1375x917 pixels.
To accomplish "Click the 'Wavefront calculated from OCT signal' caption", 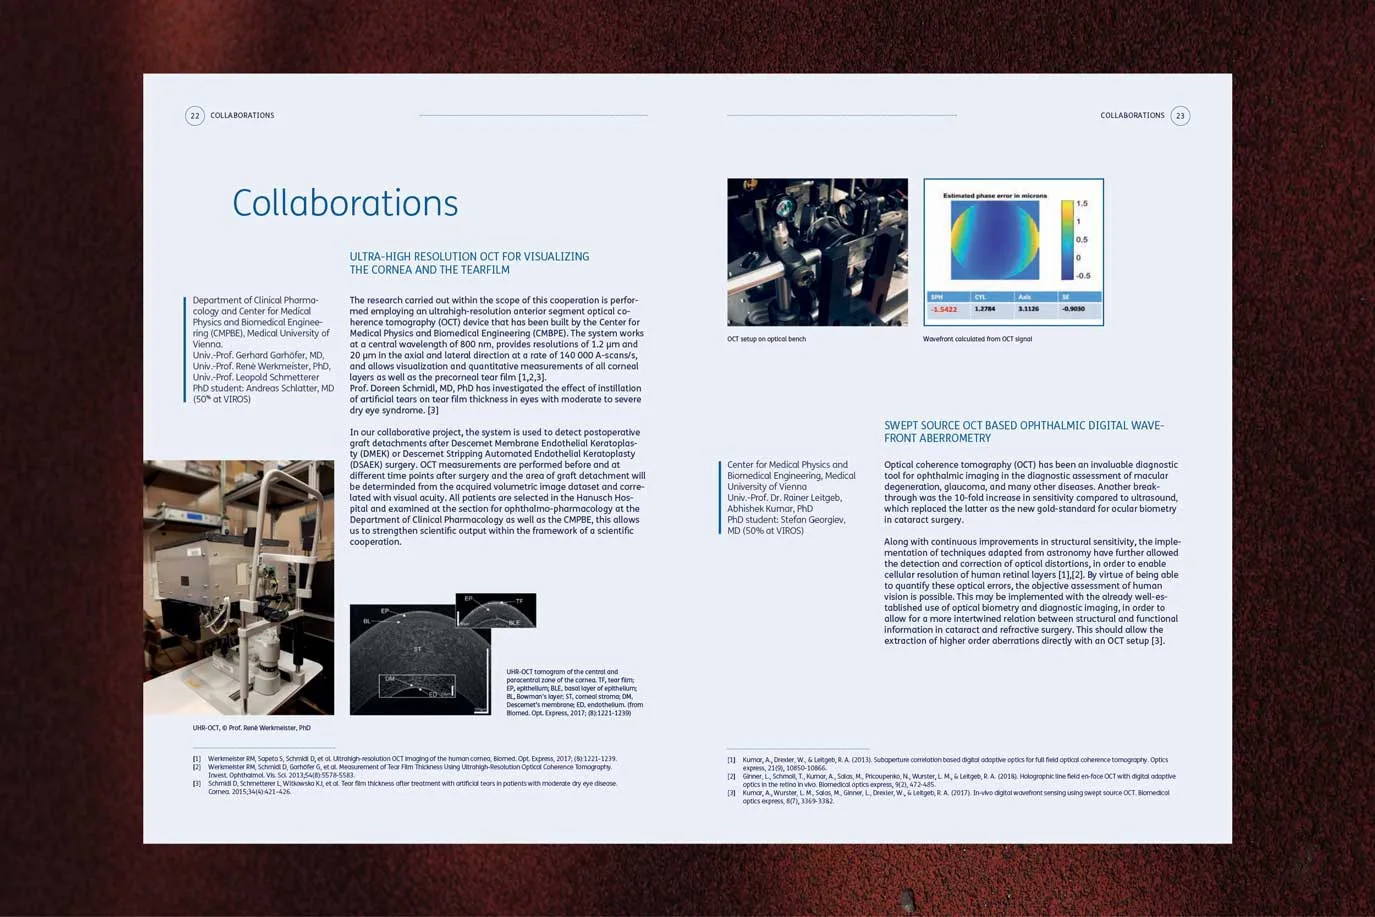I will click(x=977, y=339).
